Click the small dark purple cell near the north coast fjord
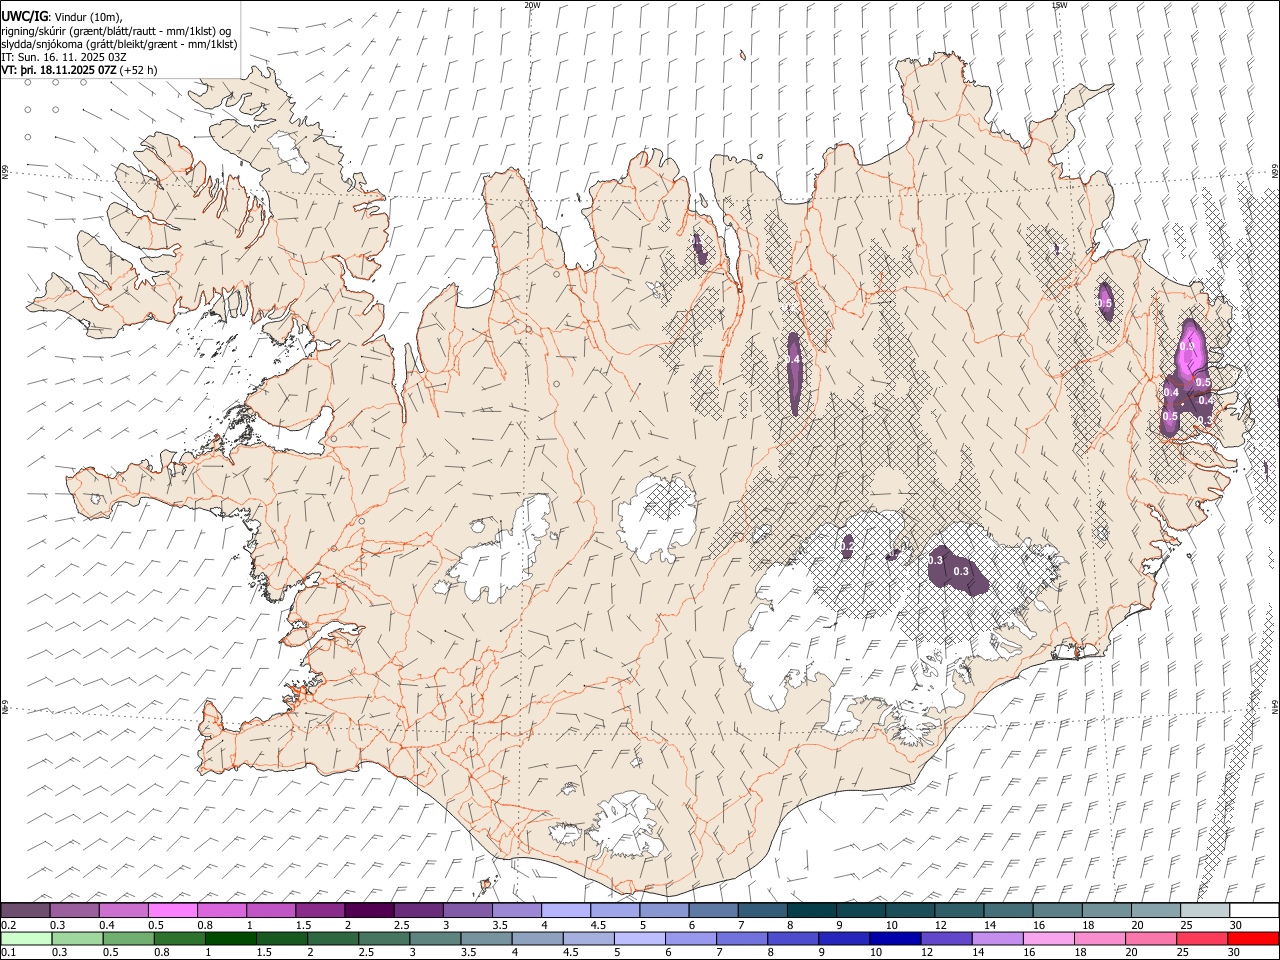The height and width of the screenshot is (960, 1280). coord(700,247)
